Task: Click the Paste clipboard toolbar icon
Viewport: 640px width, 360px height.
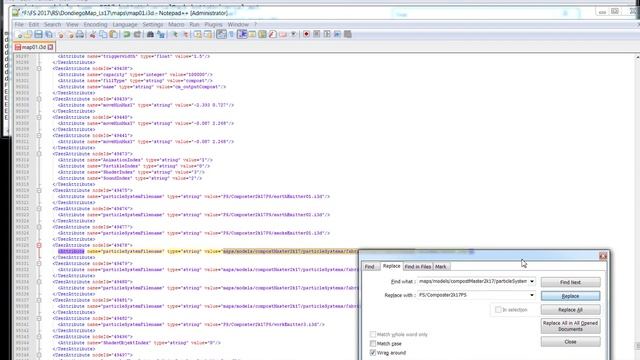Action: [x=113, y=35]
